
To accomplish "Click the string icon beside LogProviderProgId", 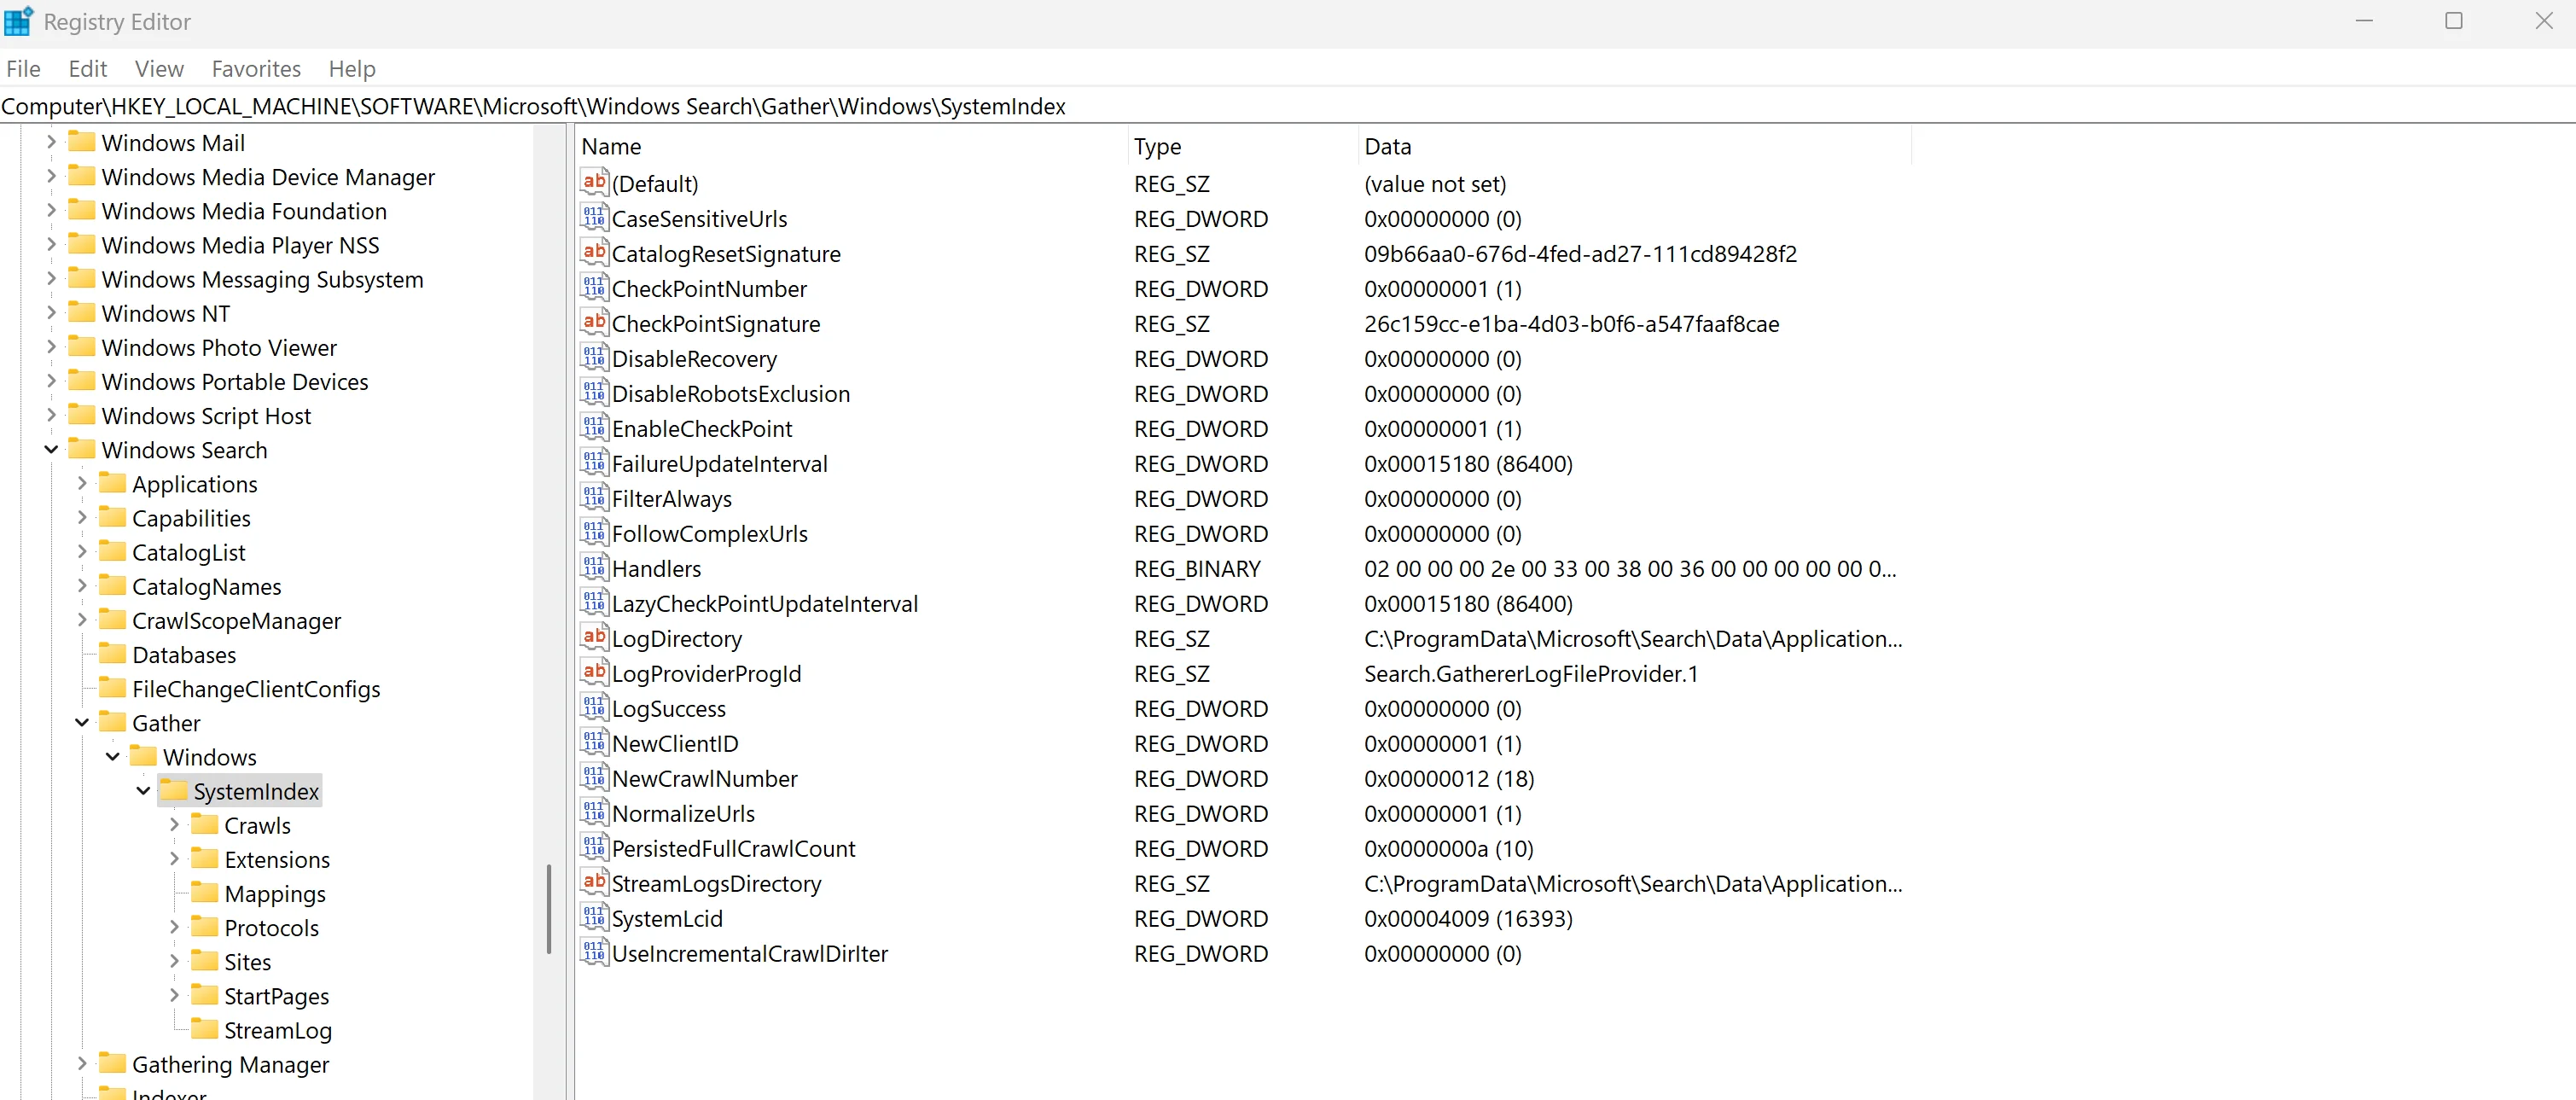I will click(594, 672).
